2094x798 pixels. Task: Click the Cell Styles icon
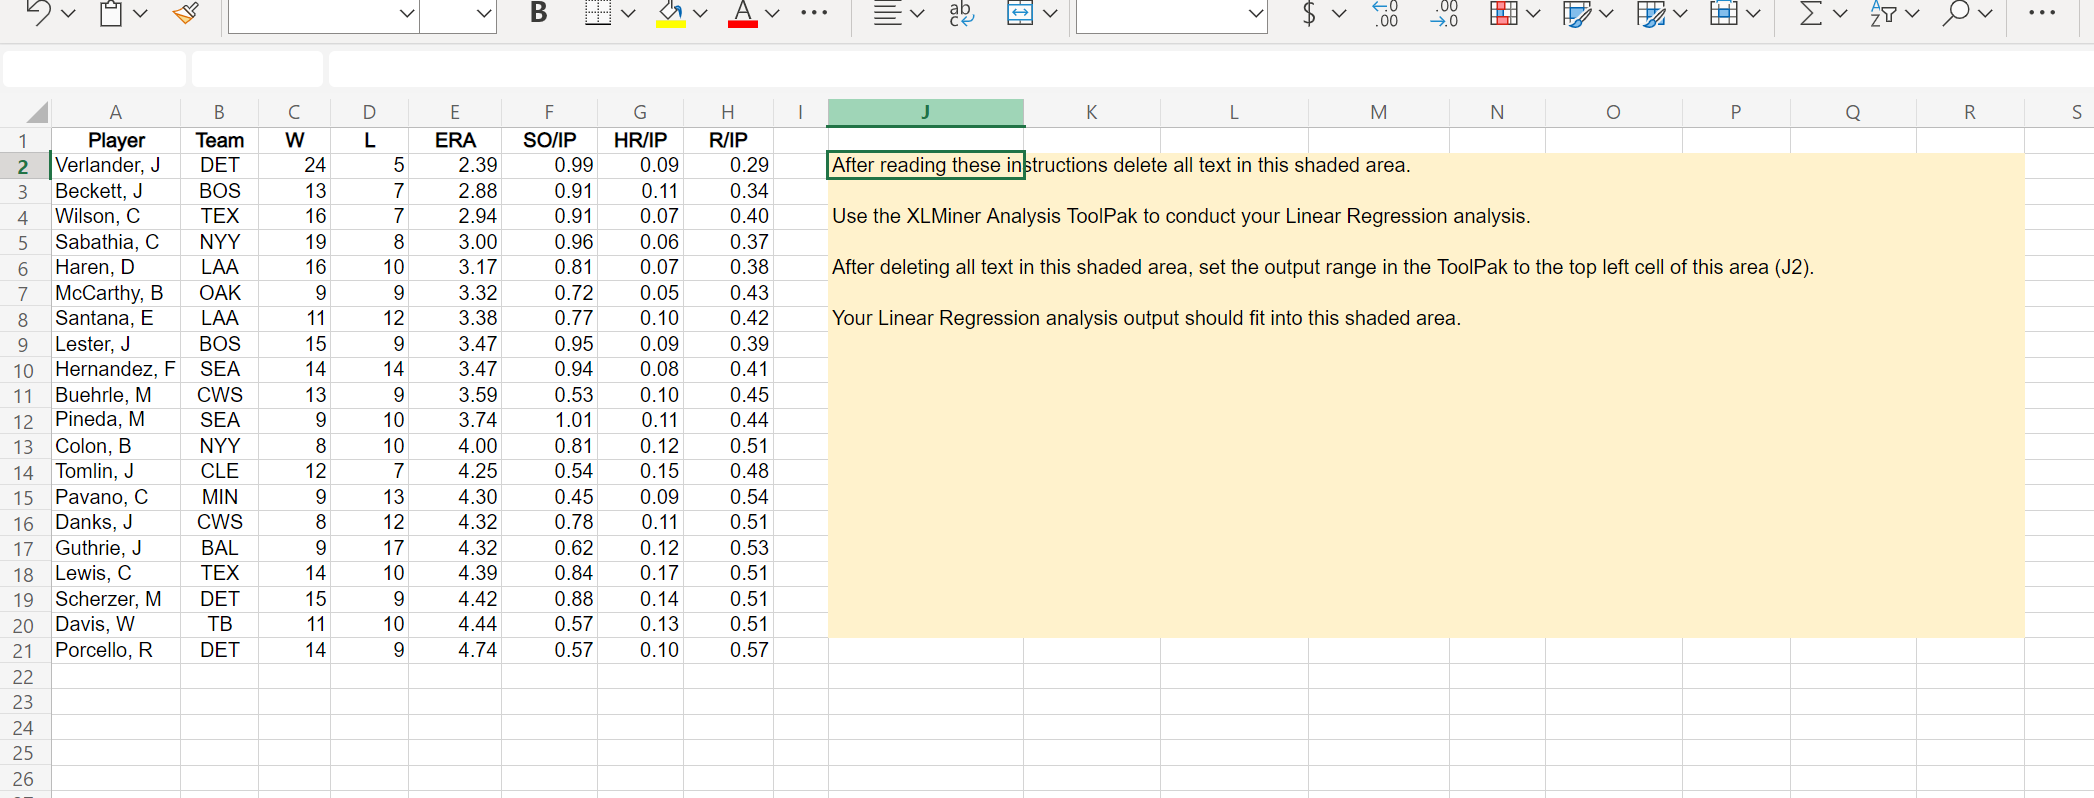click(x=1576, y=13)
